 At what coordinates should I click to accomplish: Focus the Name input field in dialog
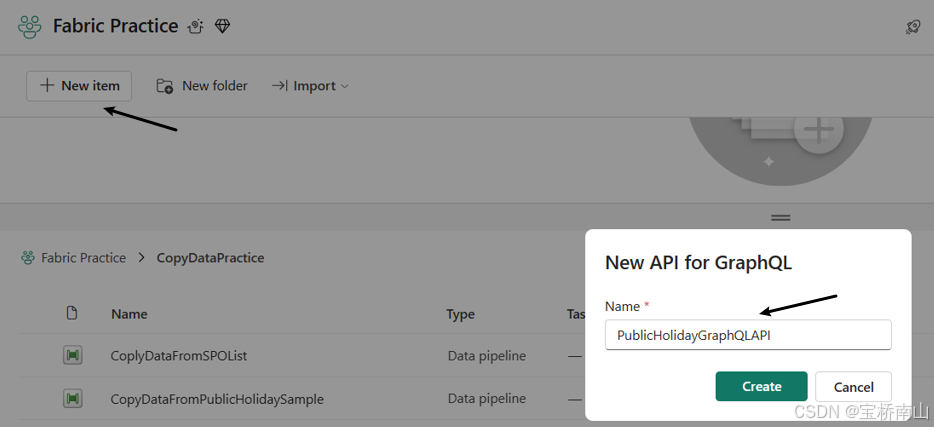748,335
